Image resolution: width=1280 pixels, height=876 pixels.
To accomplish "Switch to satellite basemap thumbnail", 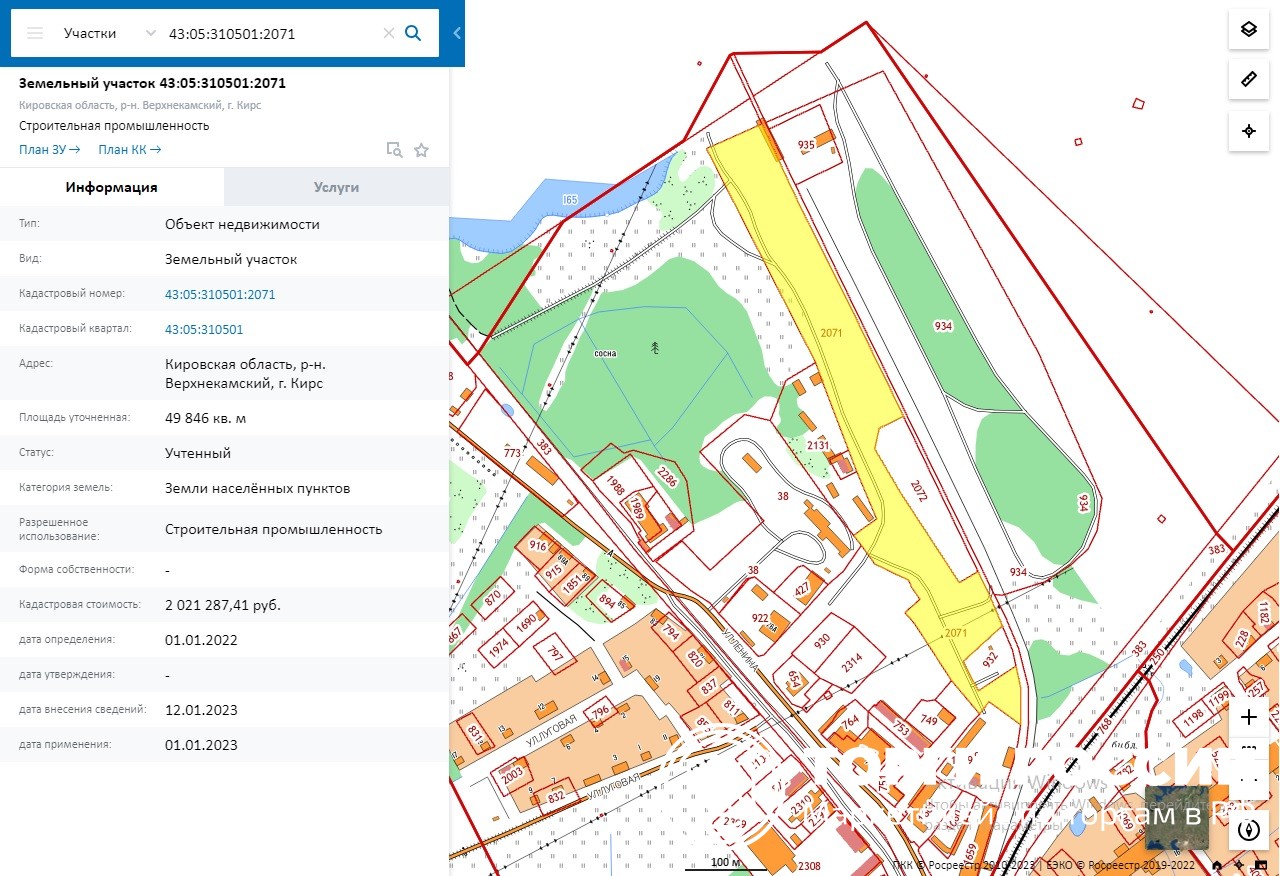I will tap(1176, 817).
